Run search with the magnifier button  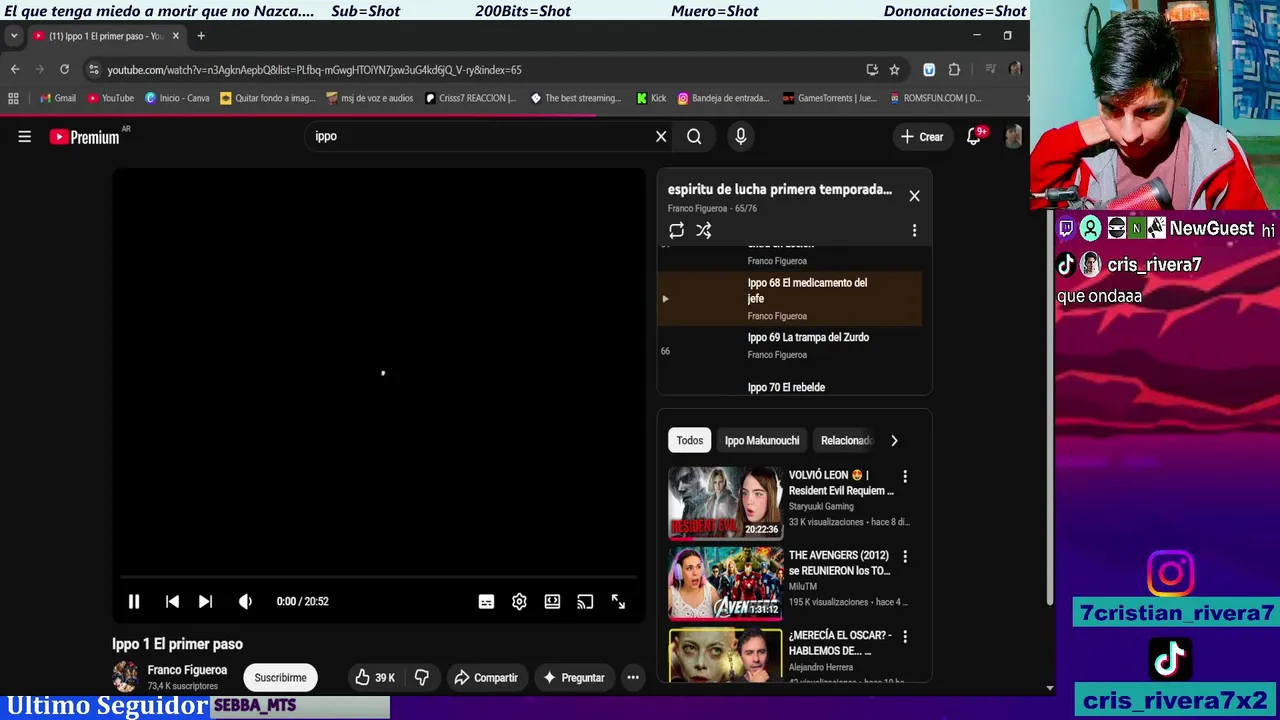[694, 137]
